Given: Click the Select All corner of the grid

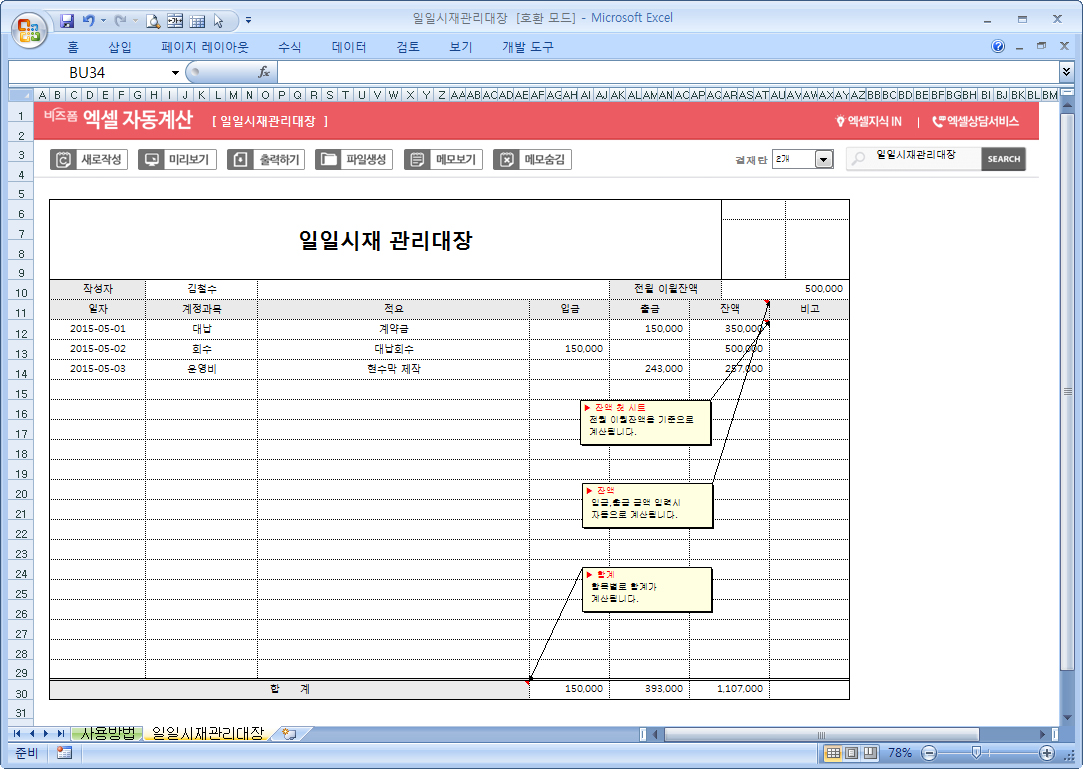Looking at the screenshot, I should coord(21,95).
